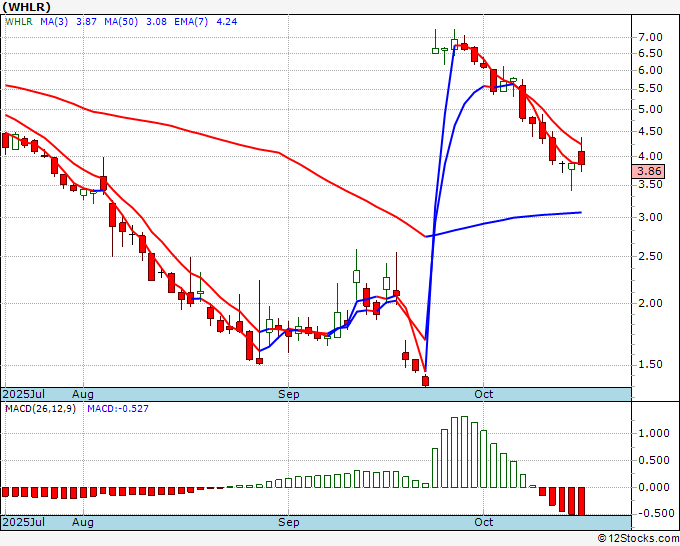Image resolution: width=680 pixels, height=546 pixels.
Task: Click the 1.50 price axis label
Action: click(x=651, y=365)
